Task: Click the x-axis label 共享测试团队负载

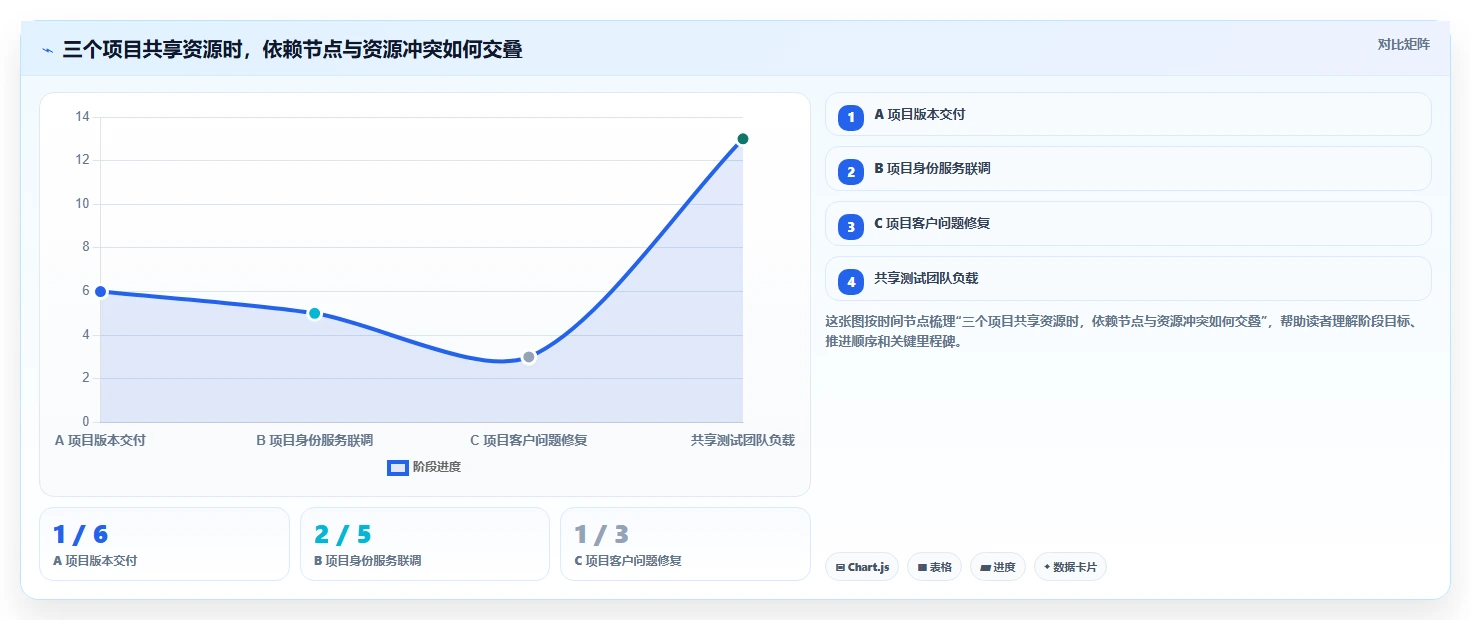Action: tap(743, 440)
